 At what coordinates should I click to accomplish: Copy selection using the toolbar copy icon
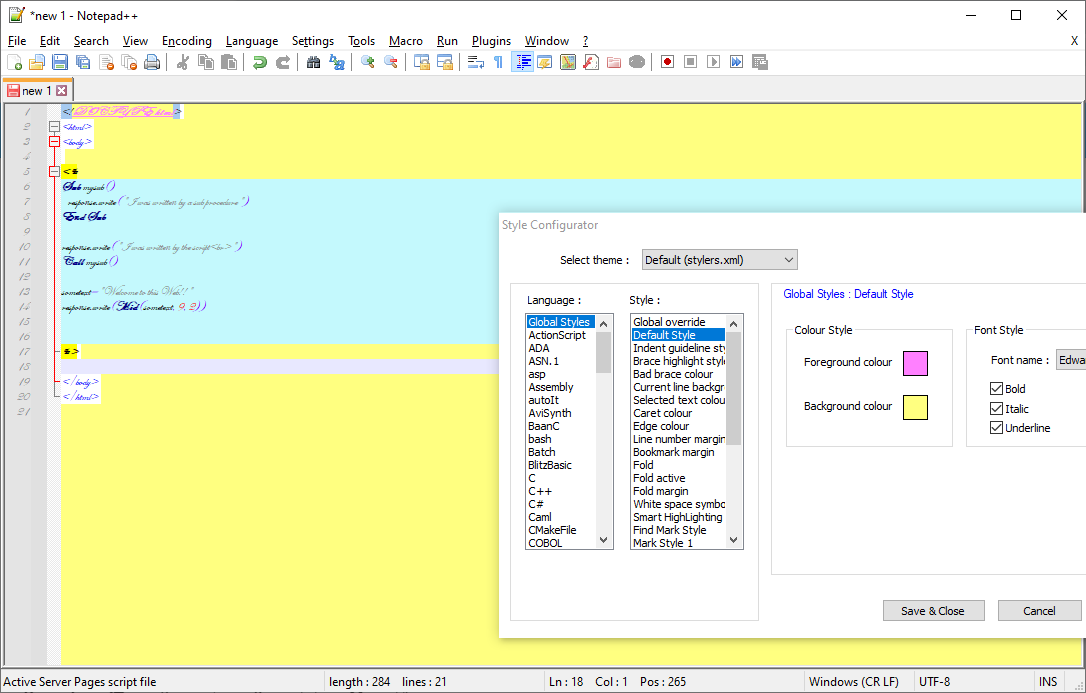[x=206, y=62]
